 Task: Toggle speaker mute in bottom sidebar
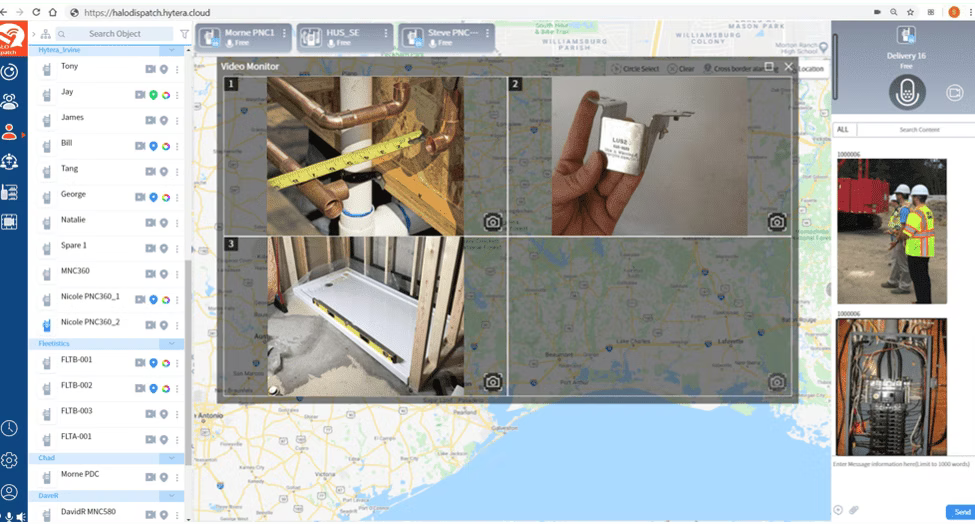click(x=21, y=517)
